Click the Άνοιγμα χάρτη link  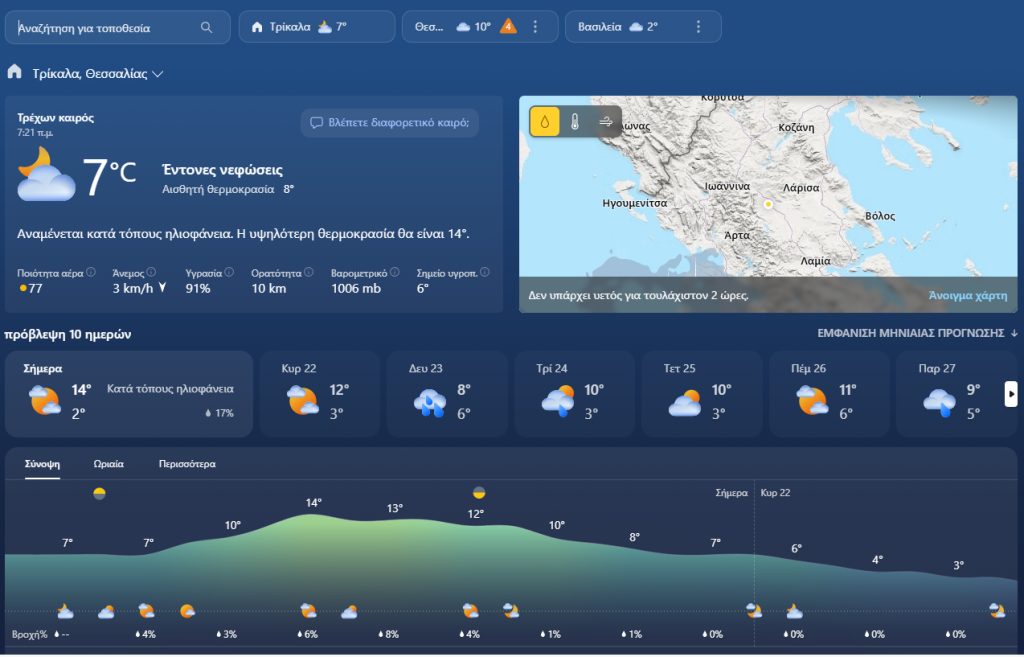click(x=967, y=296)
